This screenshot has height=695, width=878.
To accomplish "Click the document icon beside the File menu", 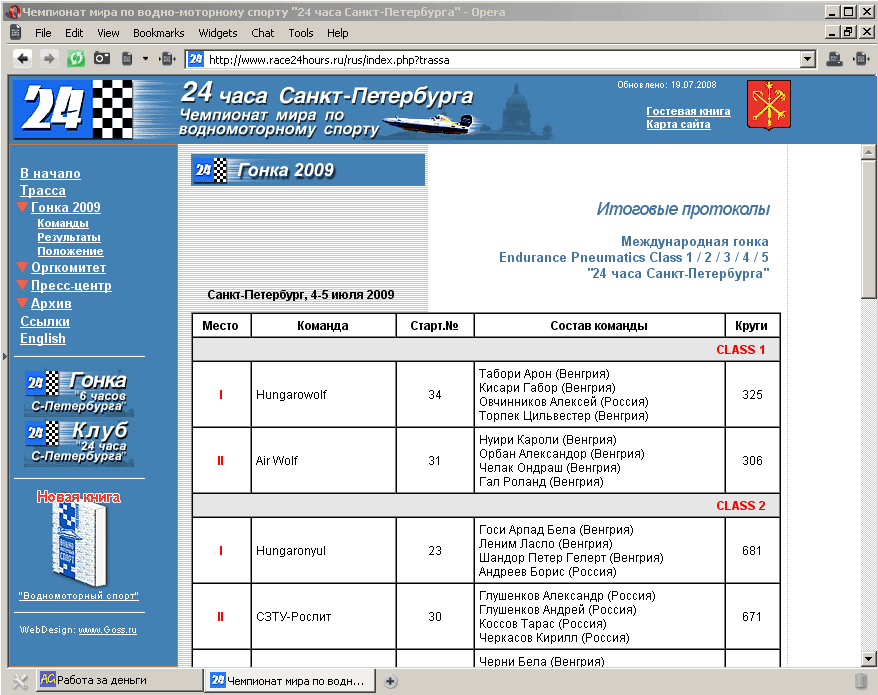I will (16, 32).
